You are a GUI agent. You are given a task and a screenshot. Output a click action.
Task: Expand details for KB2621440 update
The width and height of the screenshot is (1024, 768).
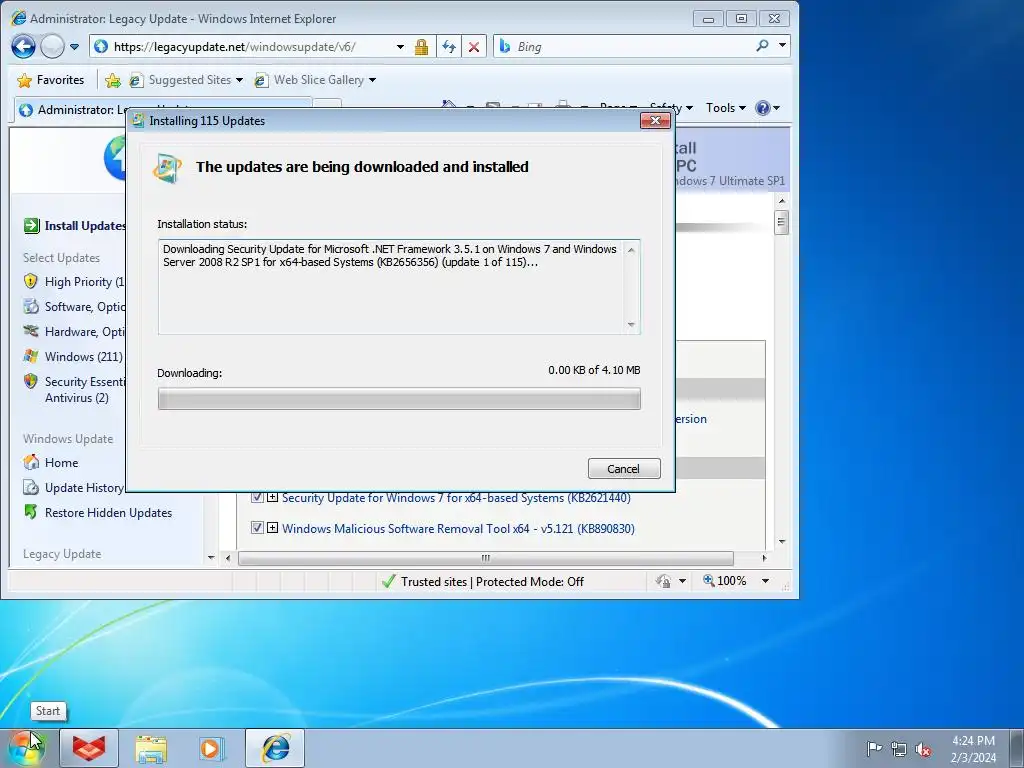tap(272, 497)
